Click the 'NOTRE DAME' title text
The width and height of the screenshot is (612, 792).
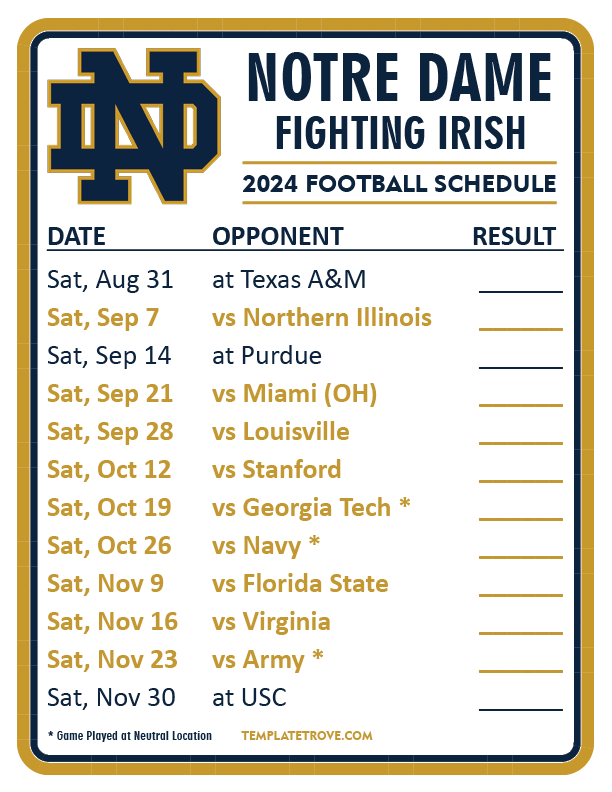[399, 79]
